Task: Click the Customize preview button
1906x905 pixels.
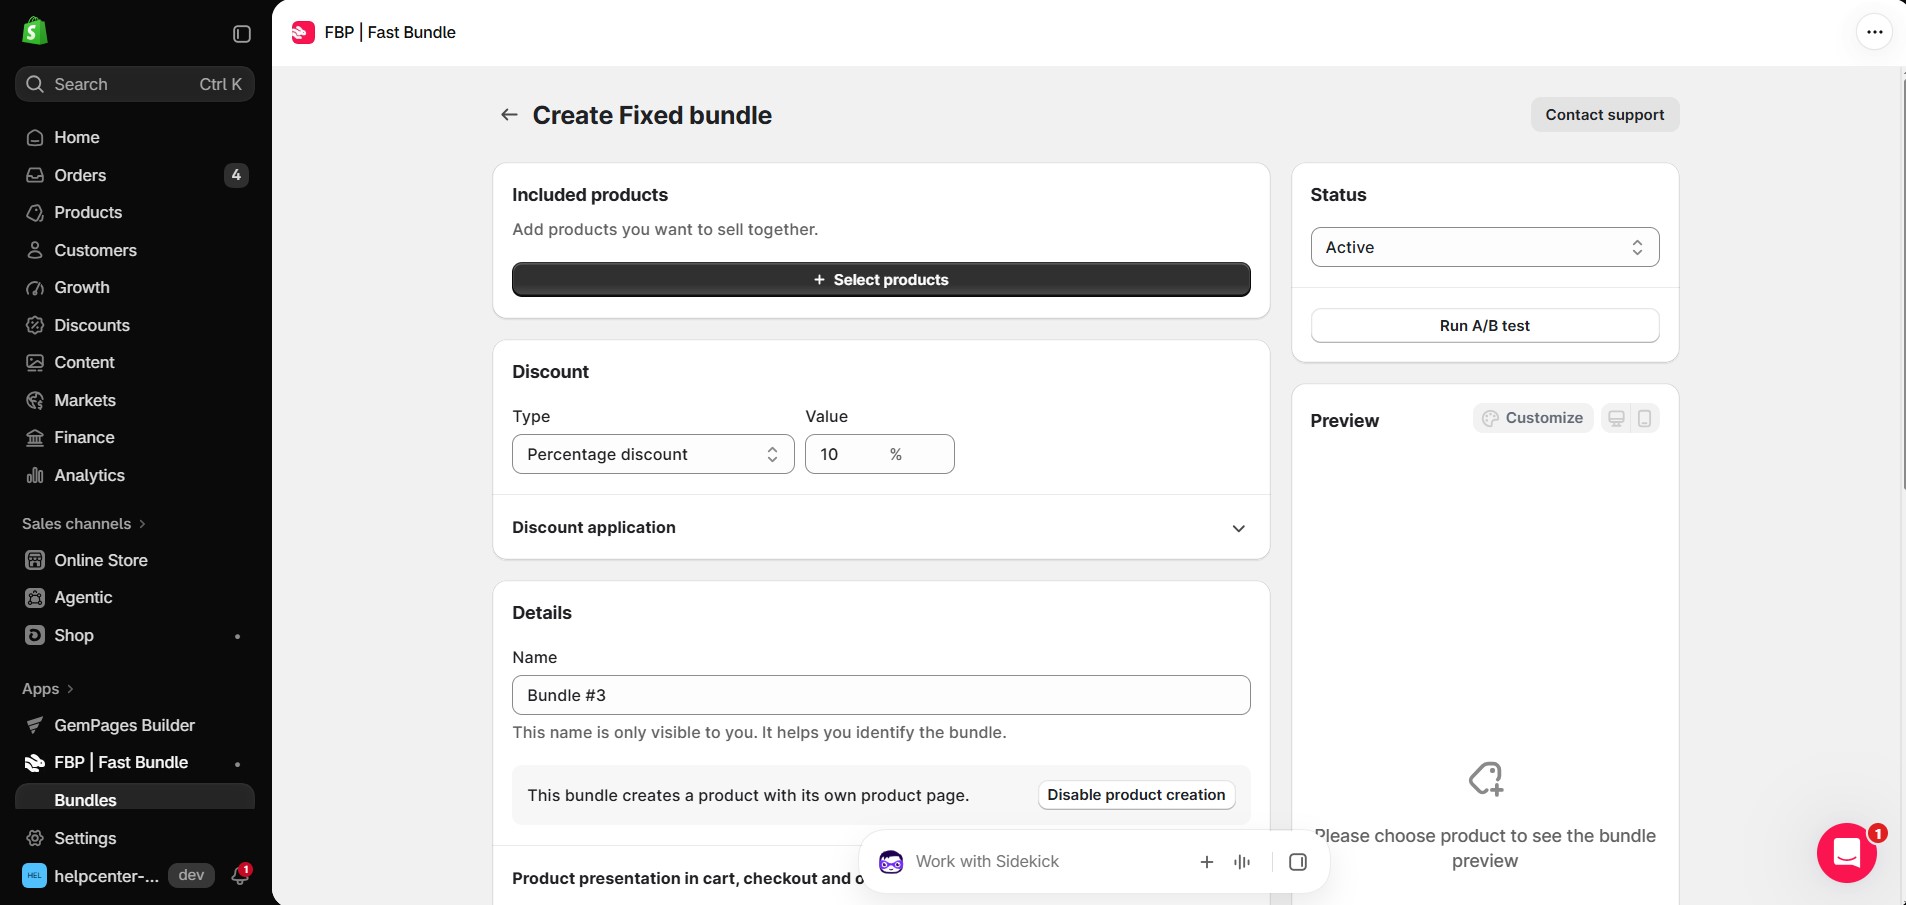Action: coord(1533,418)
